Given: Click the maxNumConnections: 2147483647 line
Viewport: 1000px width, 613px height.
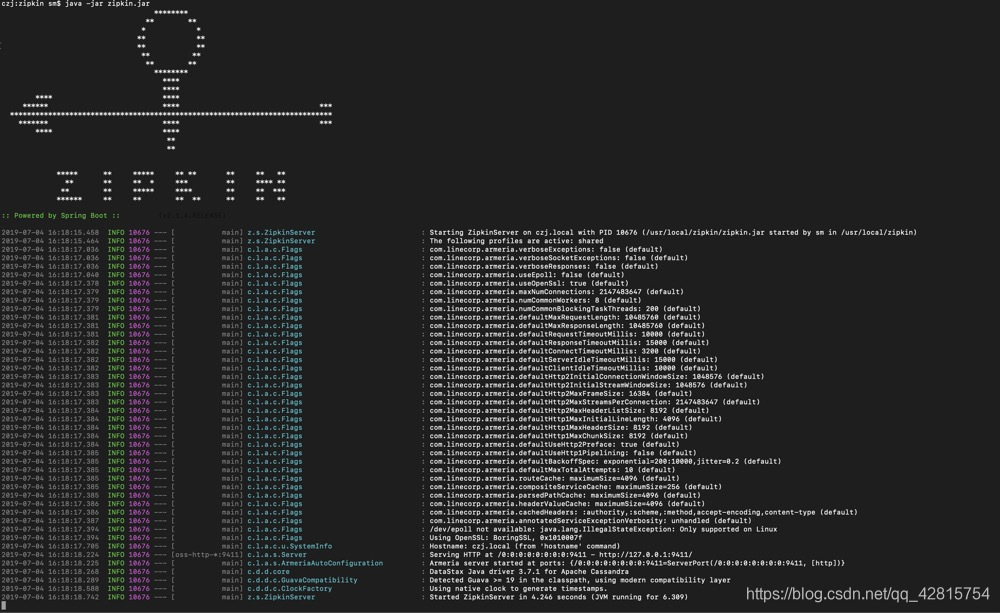Looking at the screenshot, I should tap(556, 292).
